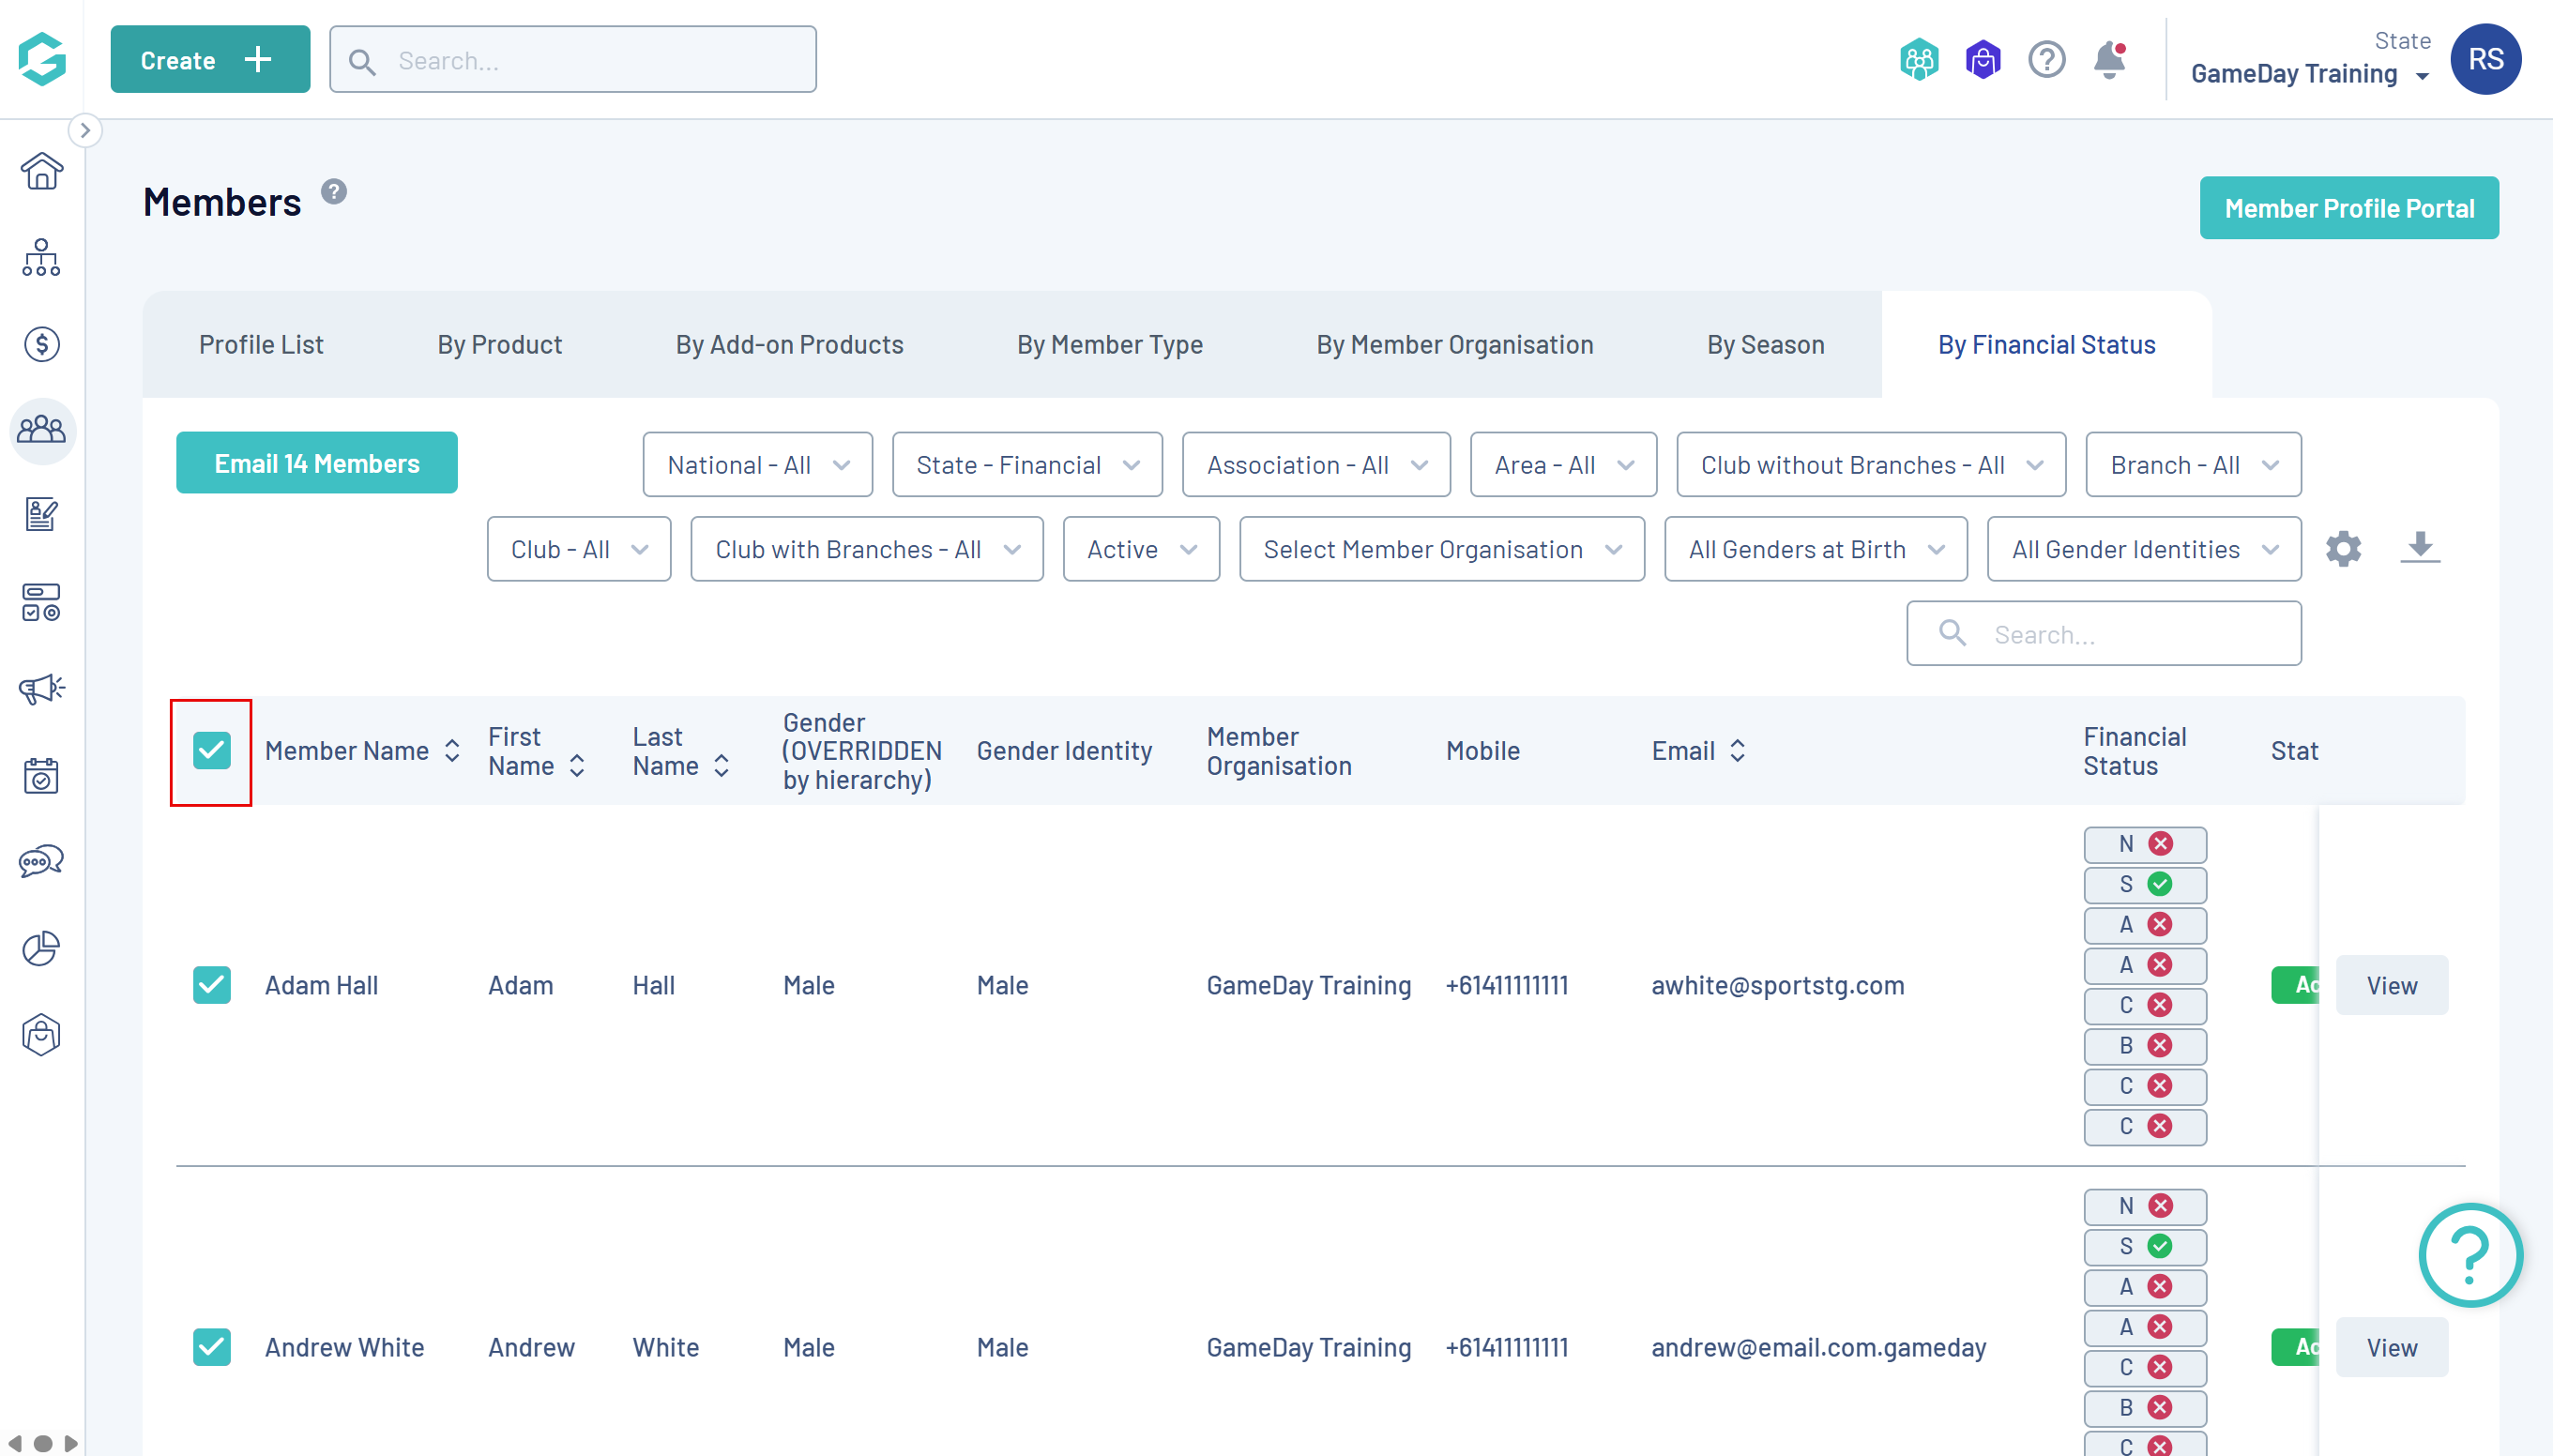Open table settings gear icon
The height and width of the screenshot is (1456, 2553).
pos(2343,549)
